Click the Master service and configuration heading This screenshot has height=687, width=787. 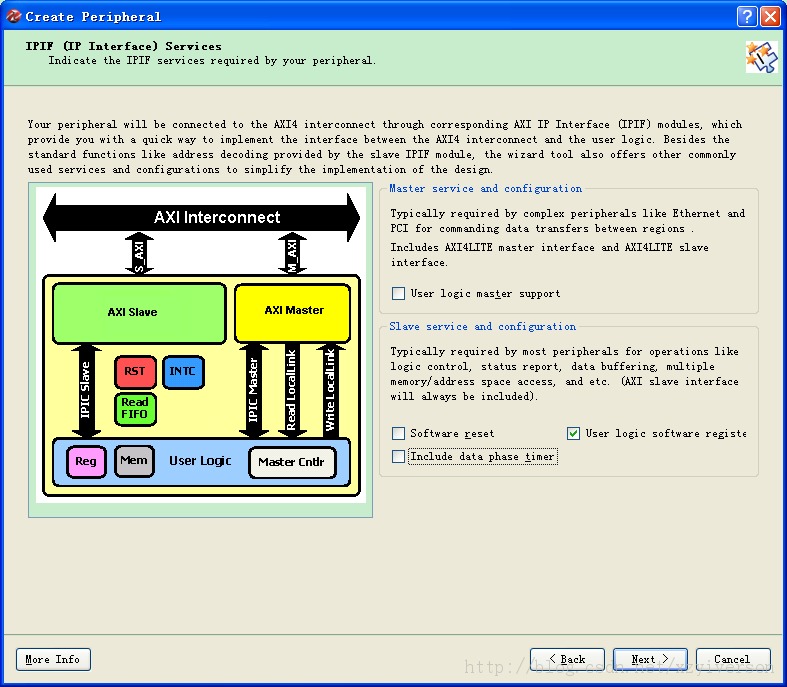coord(485,189)
